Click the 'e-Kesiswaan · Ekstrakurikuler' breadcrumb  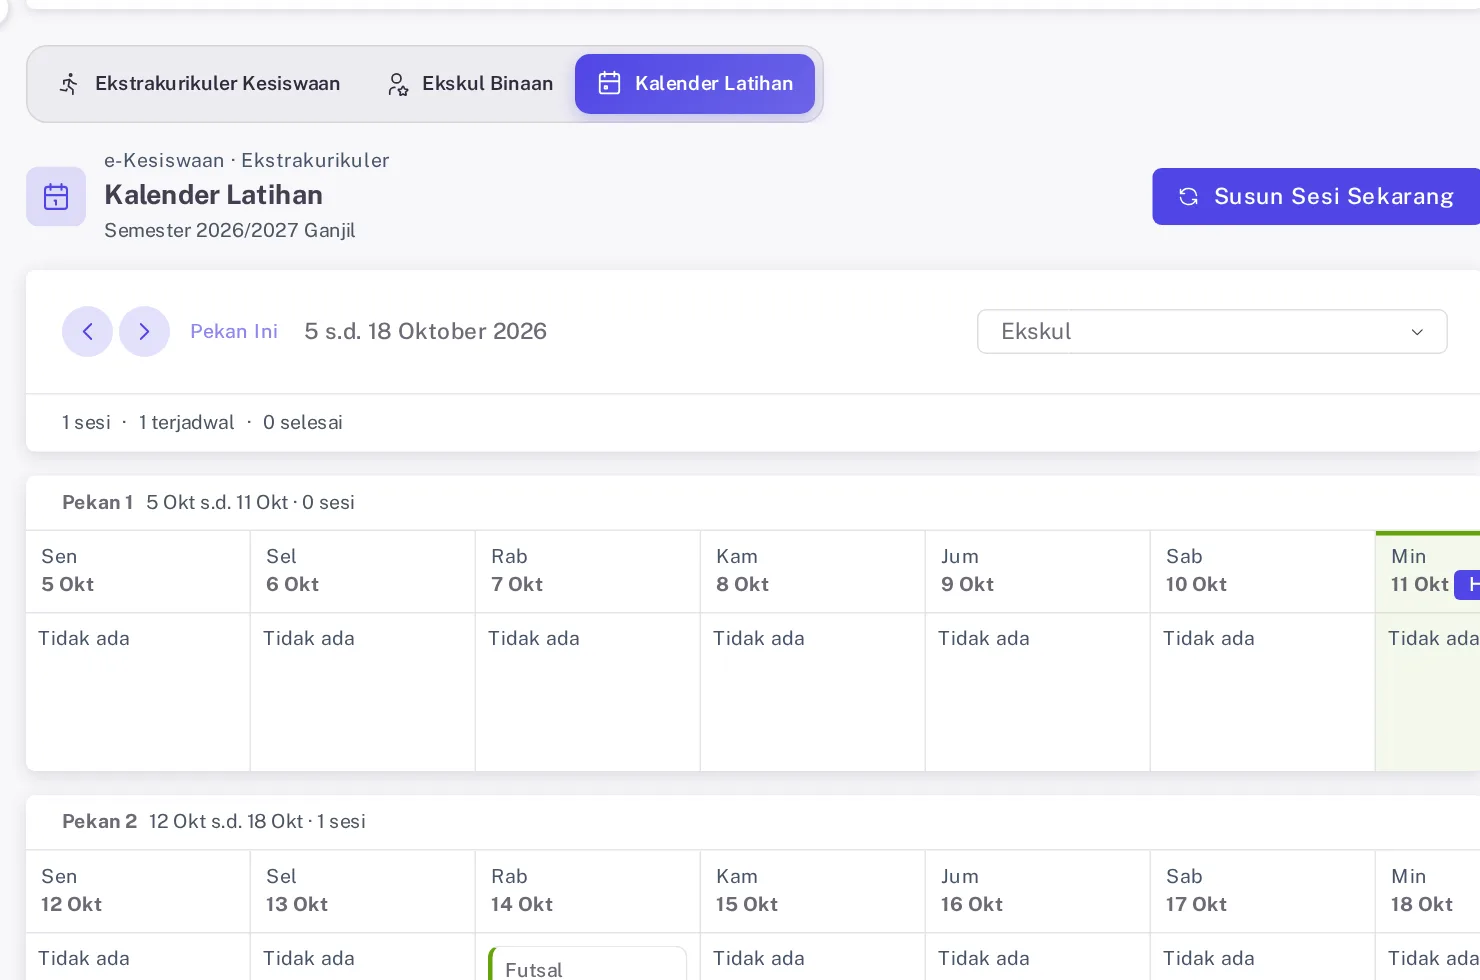[246, 160]
